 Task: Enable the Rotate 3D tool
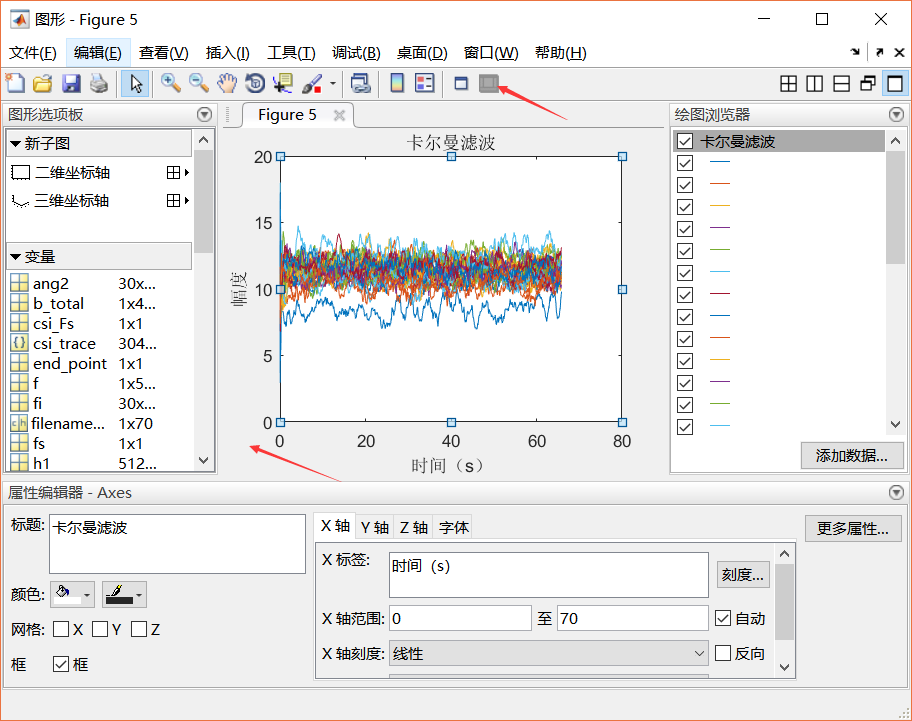[x=255, y=84]
